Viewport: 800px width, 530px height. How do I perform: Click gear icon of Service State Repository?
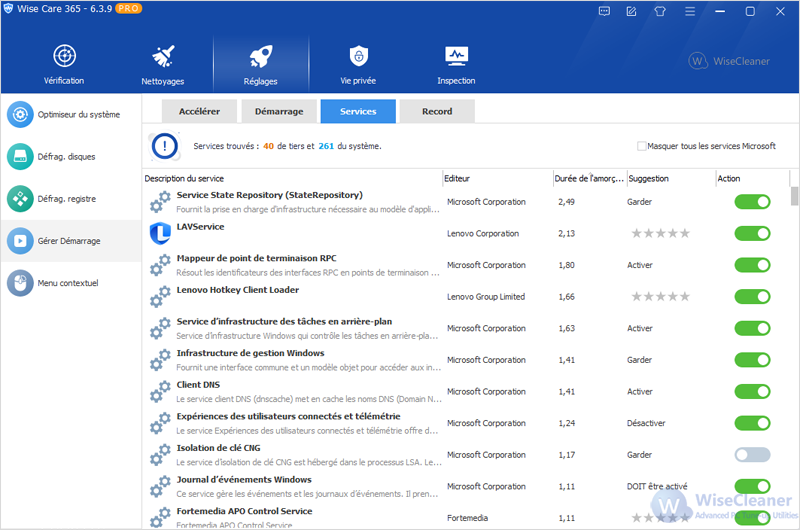(x=160, y=202)
